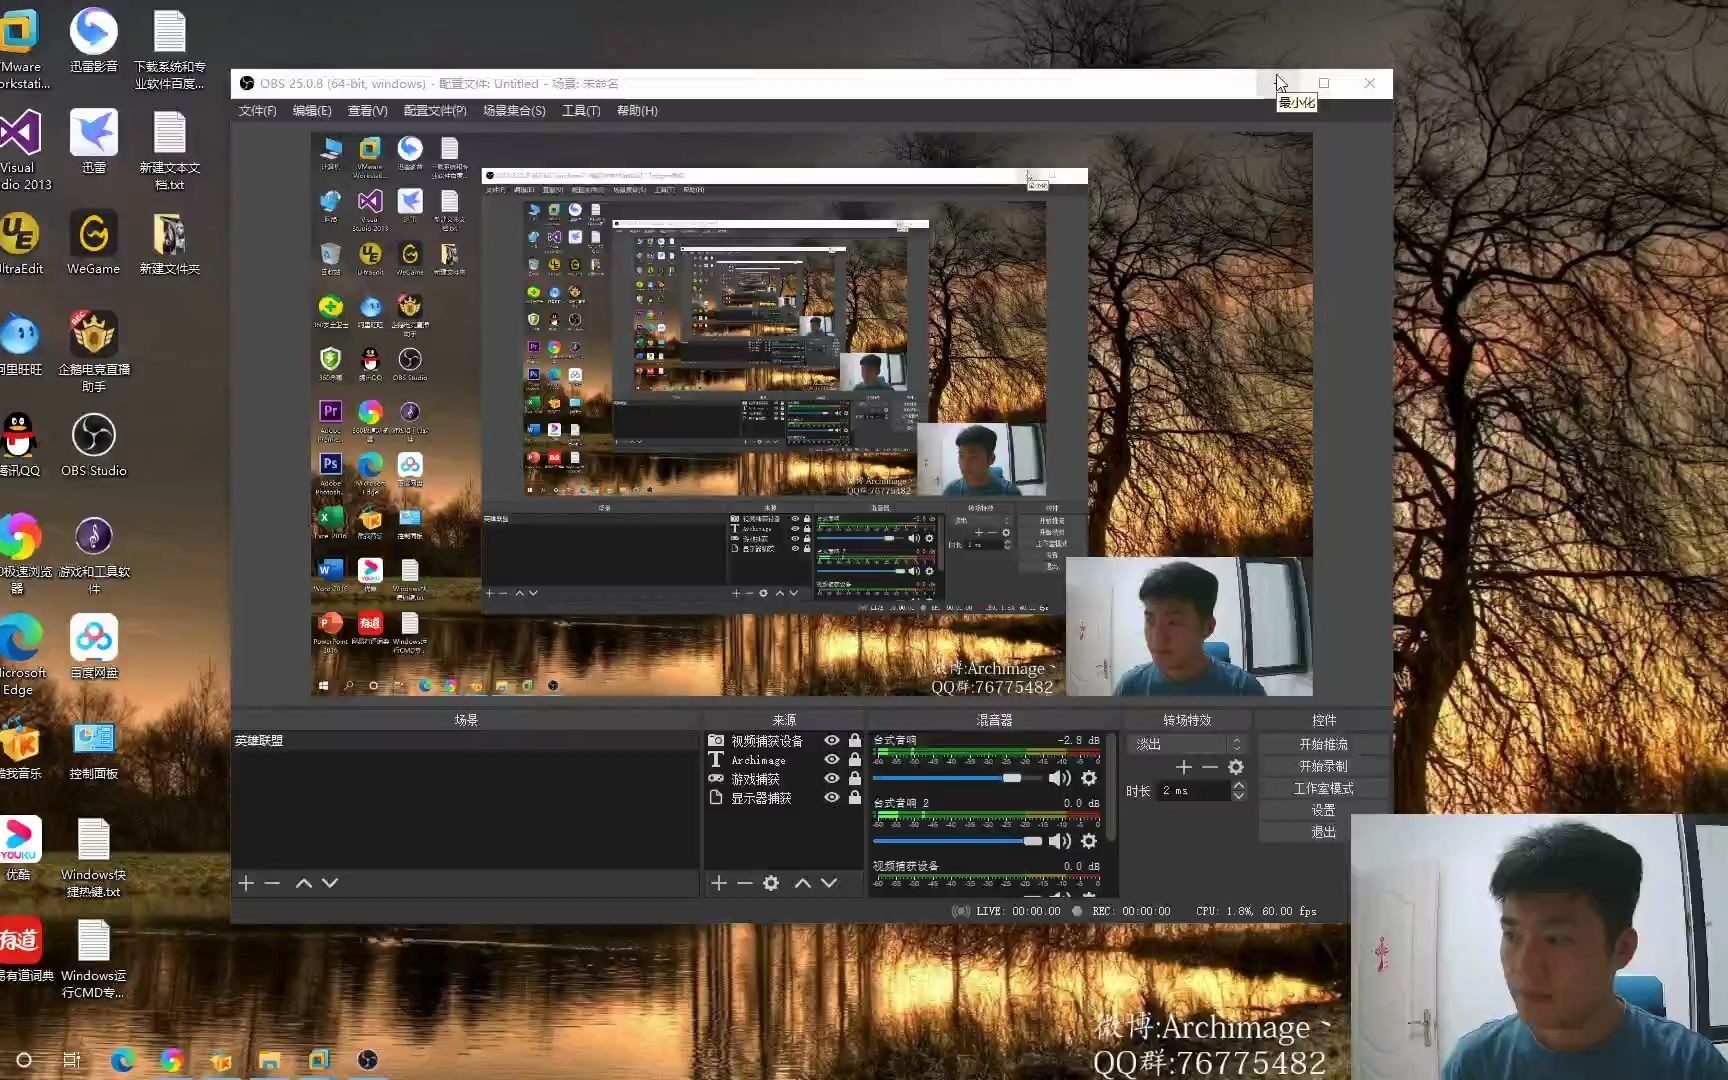Select the 显示器捕获 source row
The width and height of the screenshot is (1728, 1080).
784,798
